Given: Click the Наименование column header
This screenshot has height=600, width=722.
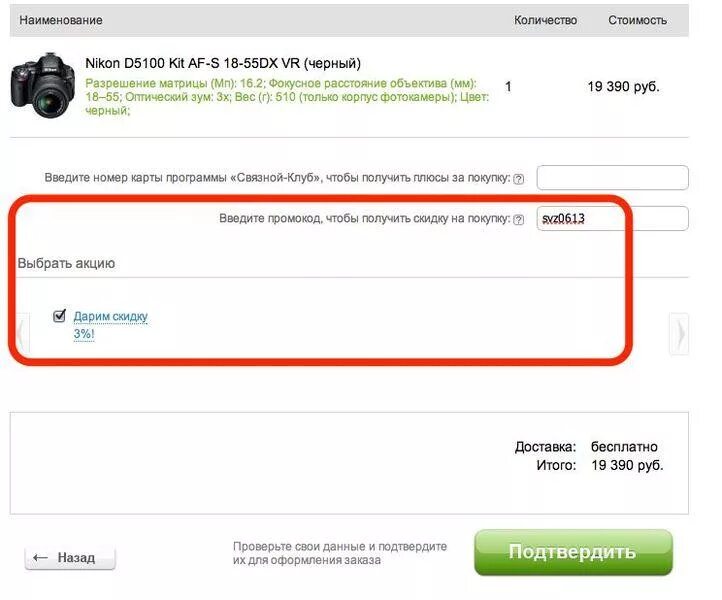Looking at the screenshot, I should click(61, 20).
